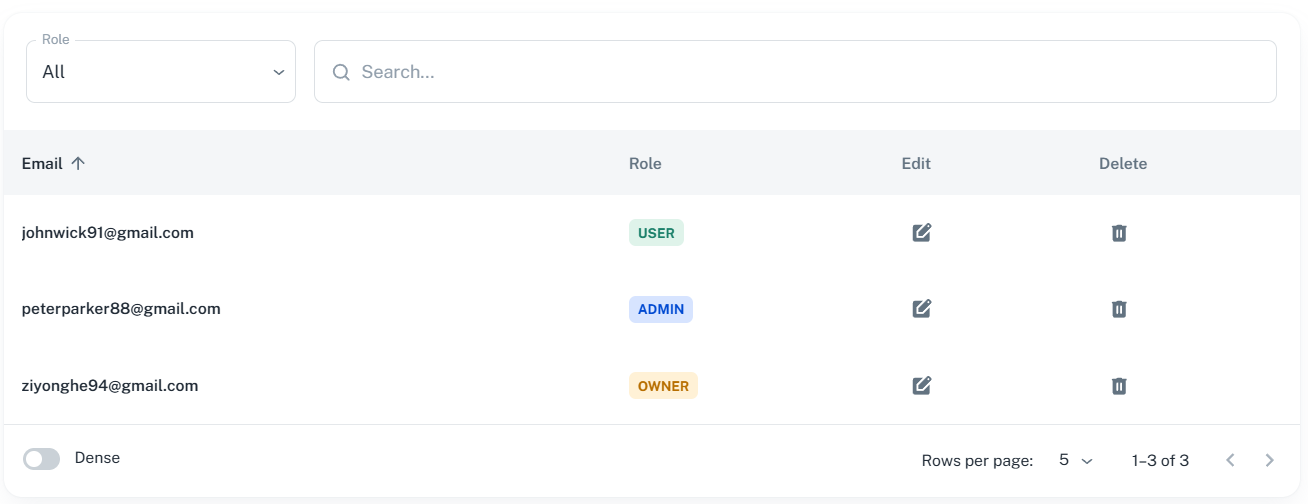
Task: Sort by the Email column header
Action: pyautogui.click(x=42, y=163)
